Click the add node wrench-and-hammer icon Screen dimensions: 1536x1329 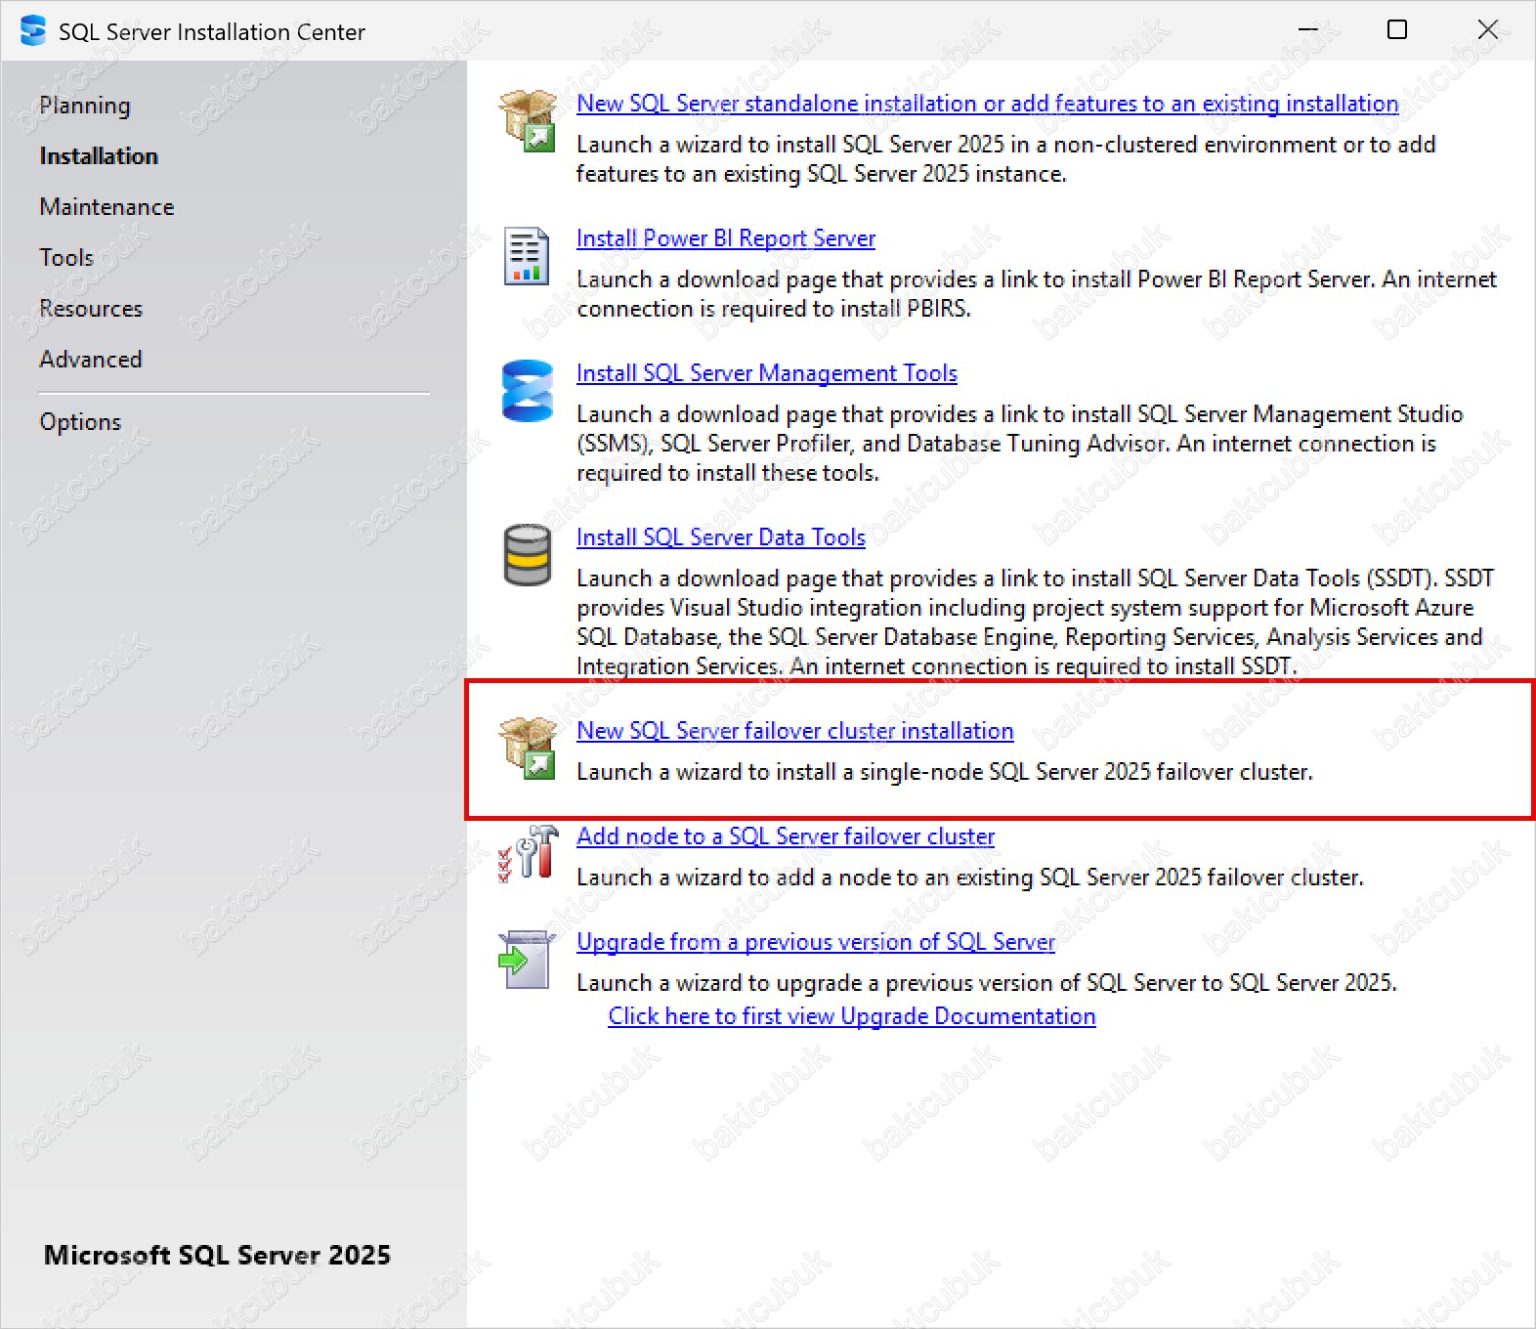[527, 855]
